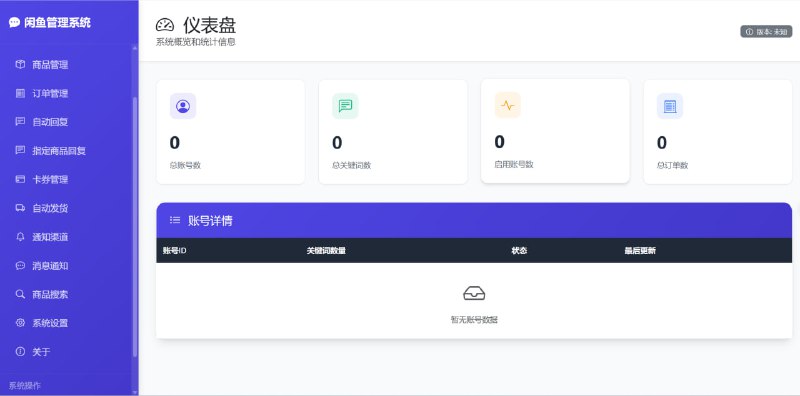
Task: Click the receipt icon on 总订单数 card
Action: point(670,106)
